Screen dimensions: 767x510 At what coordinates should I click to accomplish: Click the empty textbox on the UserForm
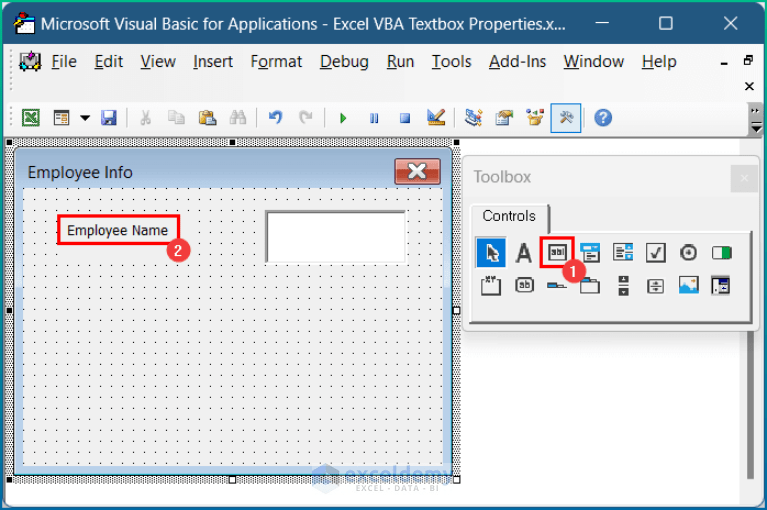336,237
